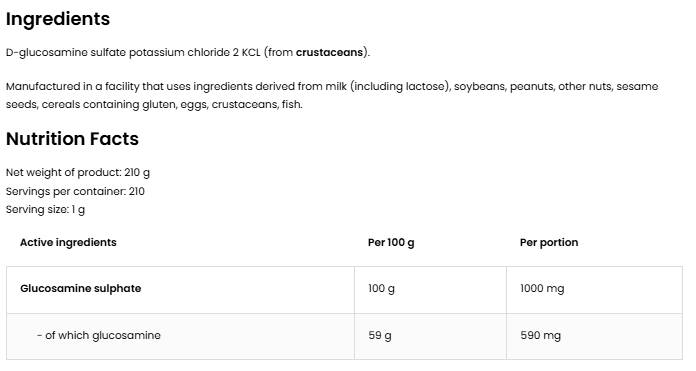Click the Ingredients heading
This screenshot has height=371, width=696.
click(x=58, y=20)
